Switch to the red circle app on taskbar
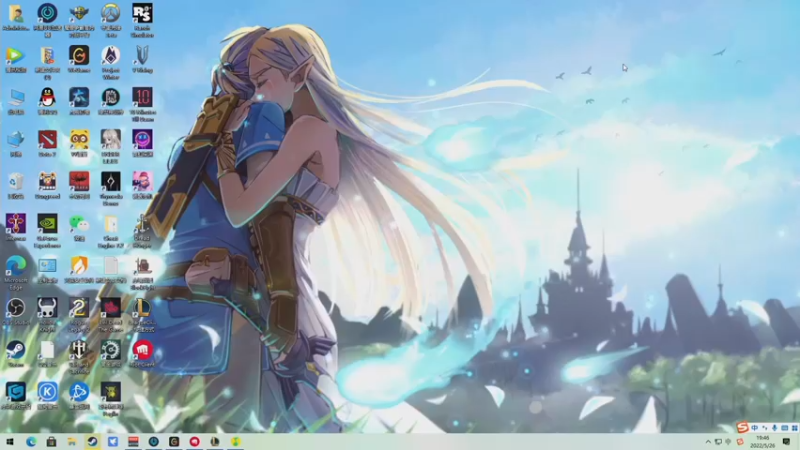800x450 pixels. pyautogui.click(x=194, y=442)
